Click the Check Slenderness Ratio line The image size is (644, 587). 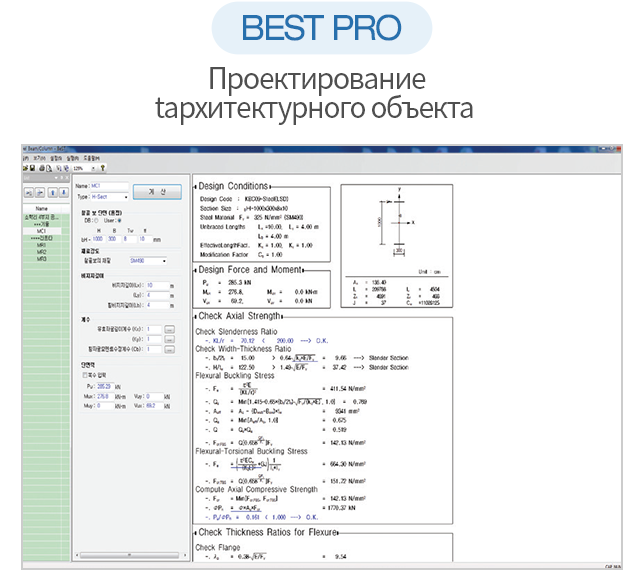(236, 331)
